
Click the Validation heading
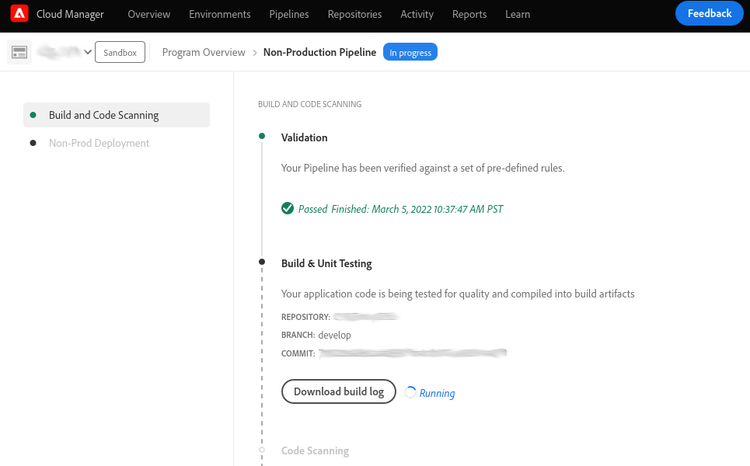304,137
